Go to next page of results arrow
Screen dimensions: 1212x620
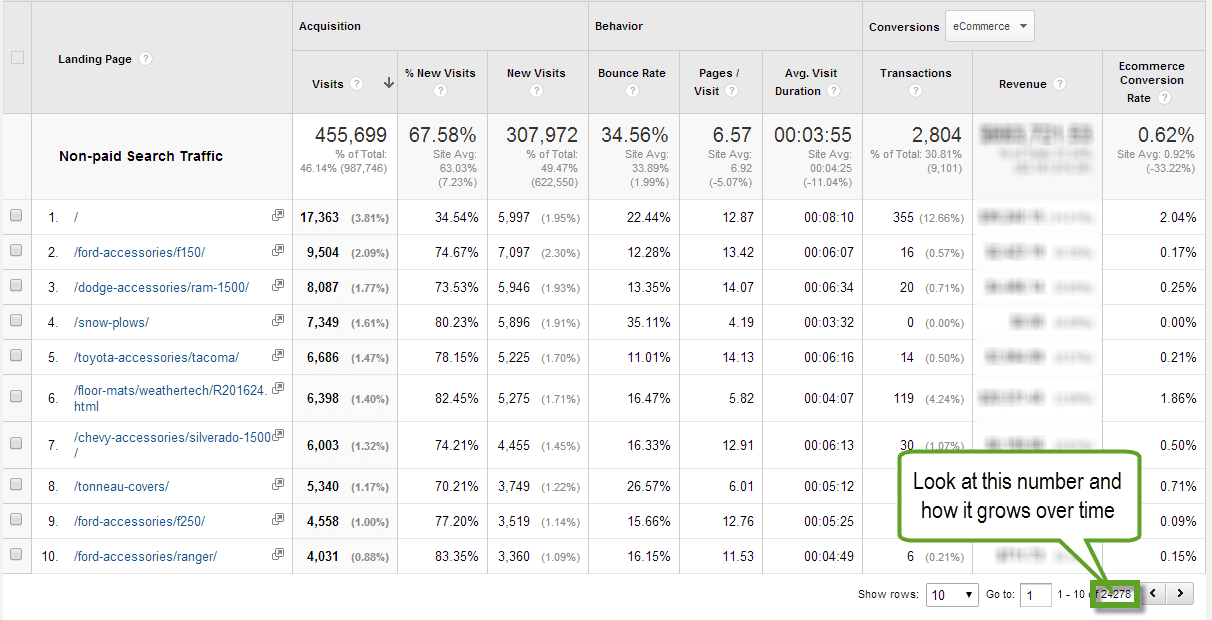click(x=1181, y=594)
